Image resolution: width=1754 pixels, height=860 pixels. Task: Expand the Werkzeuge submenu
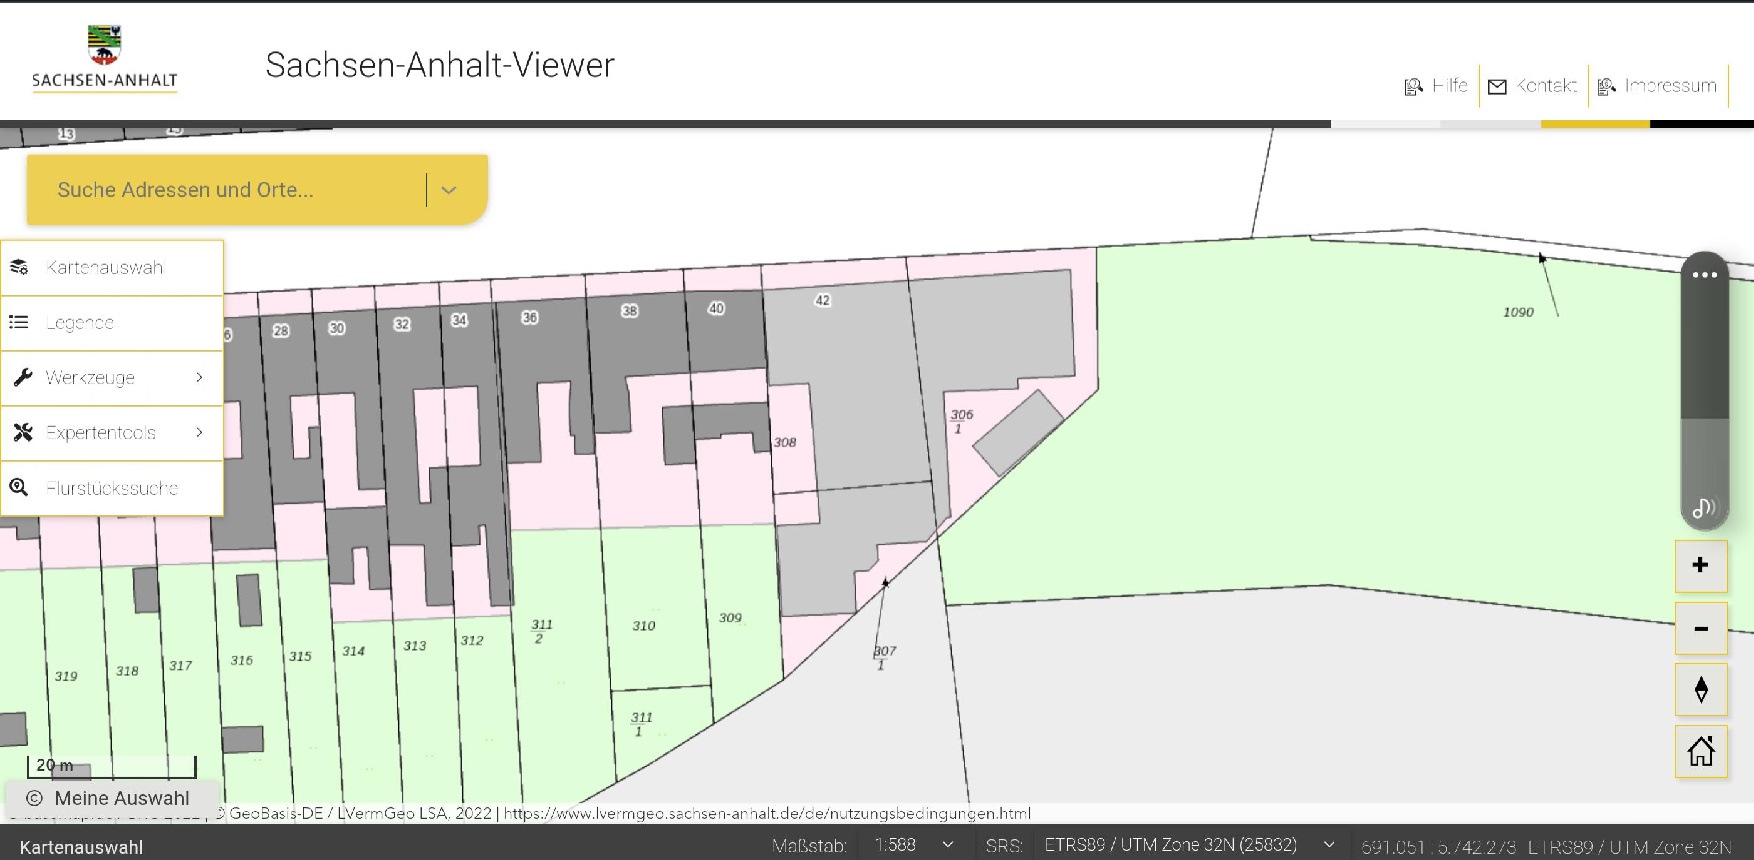click(199, 378)
